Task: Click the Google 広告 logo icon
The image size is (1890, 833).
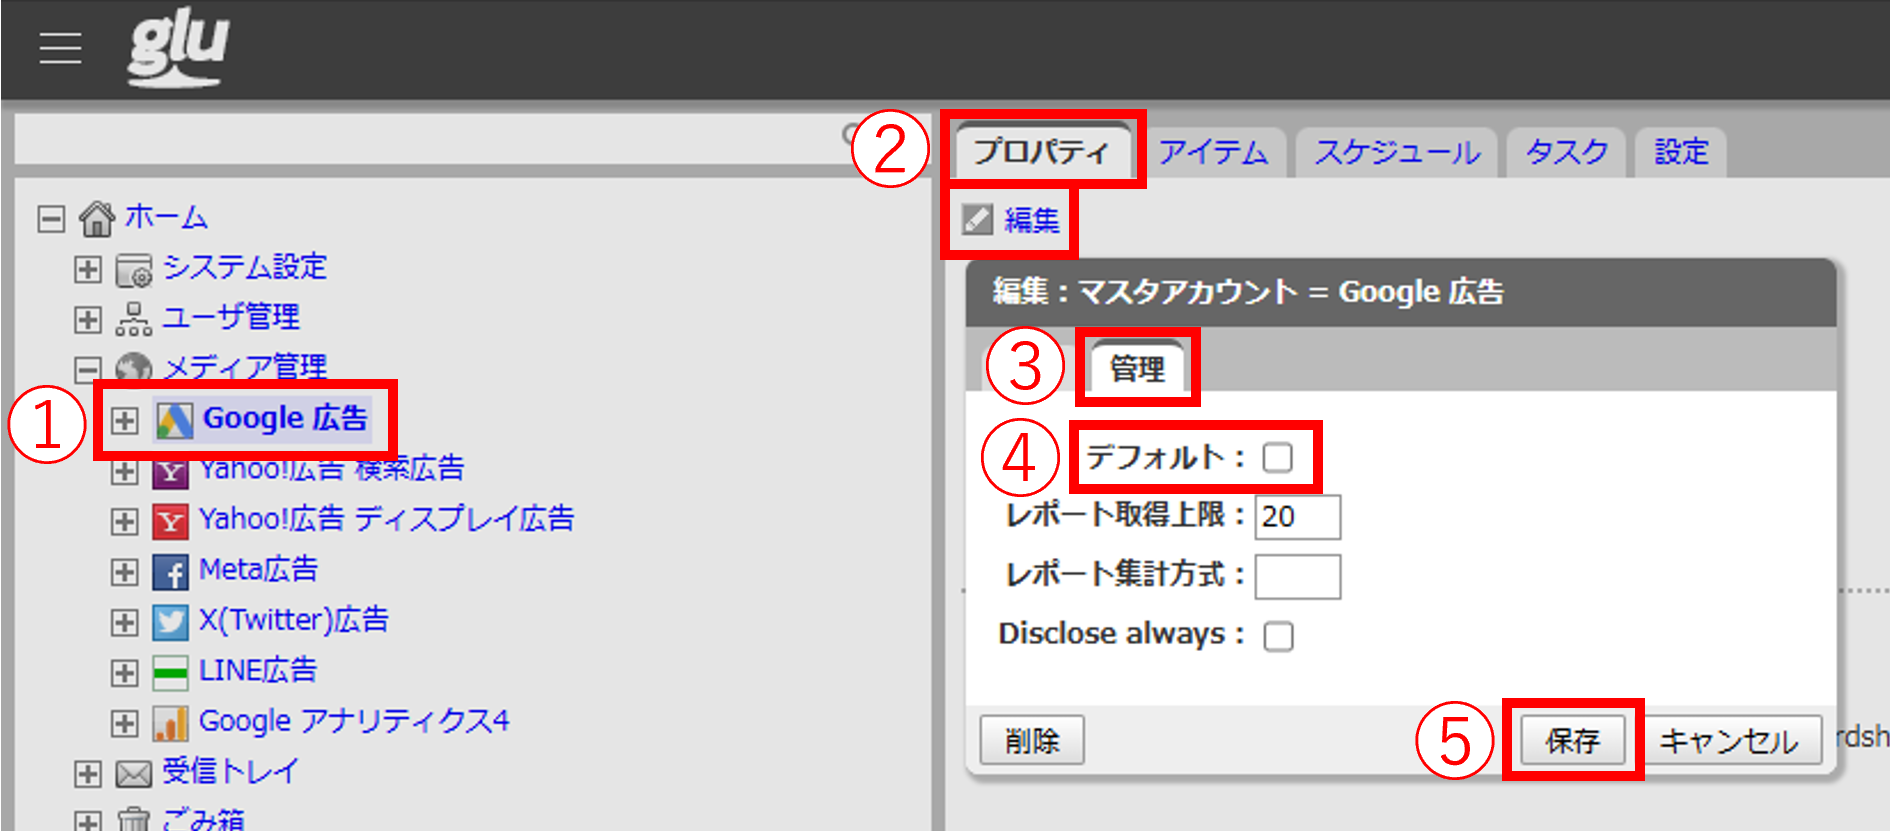Action: click(x=174, y=420)
